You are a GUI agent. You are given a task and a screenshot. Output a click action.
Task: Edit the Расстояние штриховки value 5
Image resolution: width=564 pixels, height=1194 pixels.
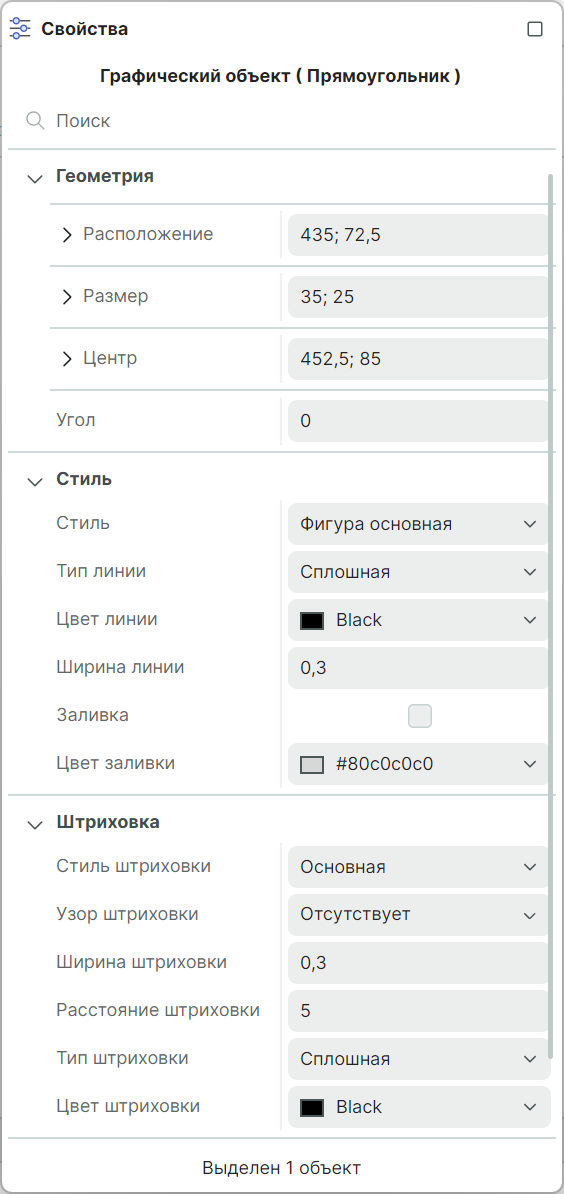[x=419, y=1010]
